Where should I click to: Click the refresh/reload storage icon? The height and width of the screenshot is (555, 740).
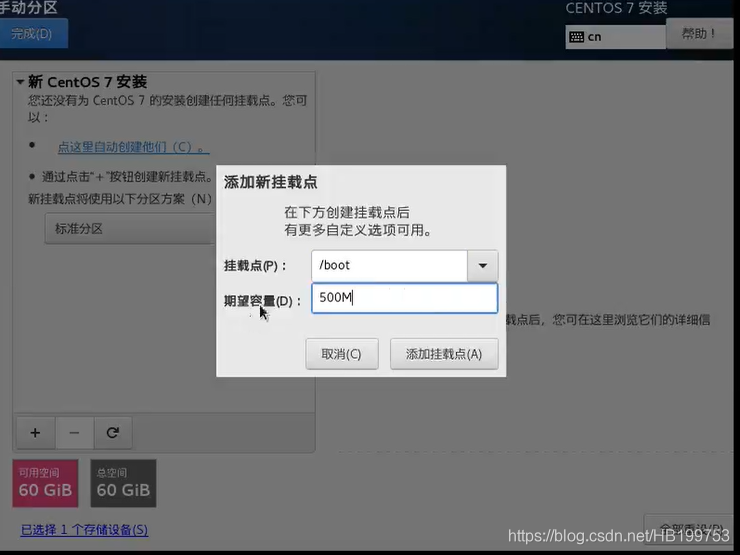[x=113, y=432]
